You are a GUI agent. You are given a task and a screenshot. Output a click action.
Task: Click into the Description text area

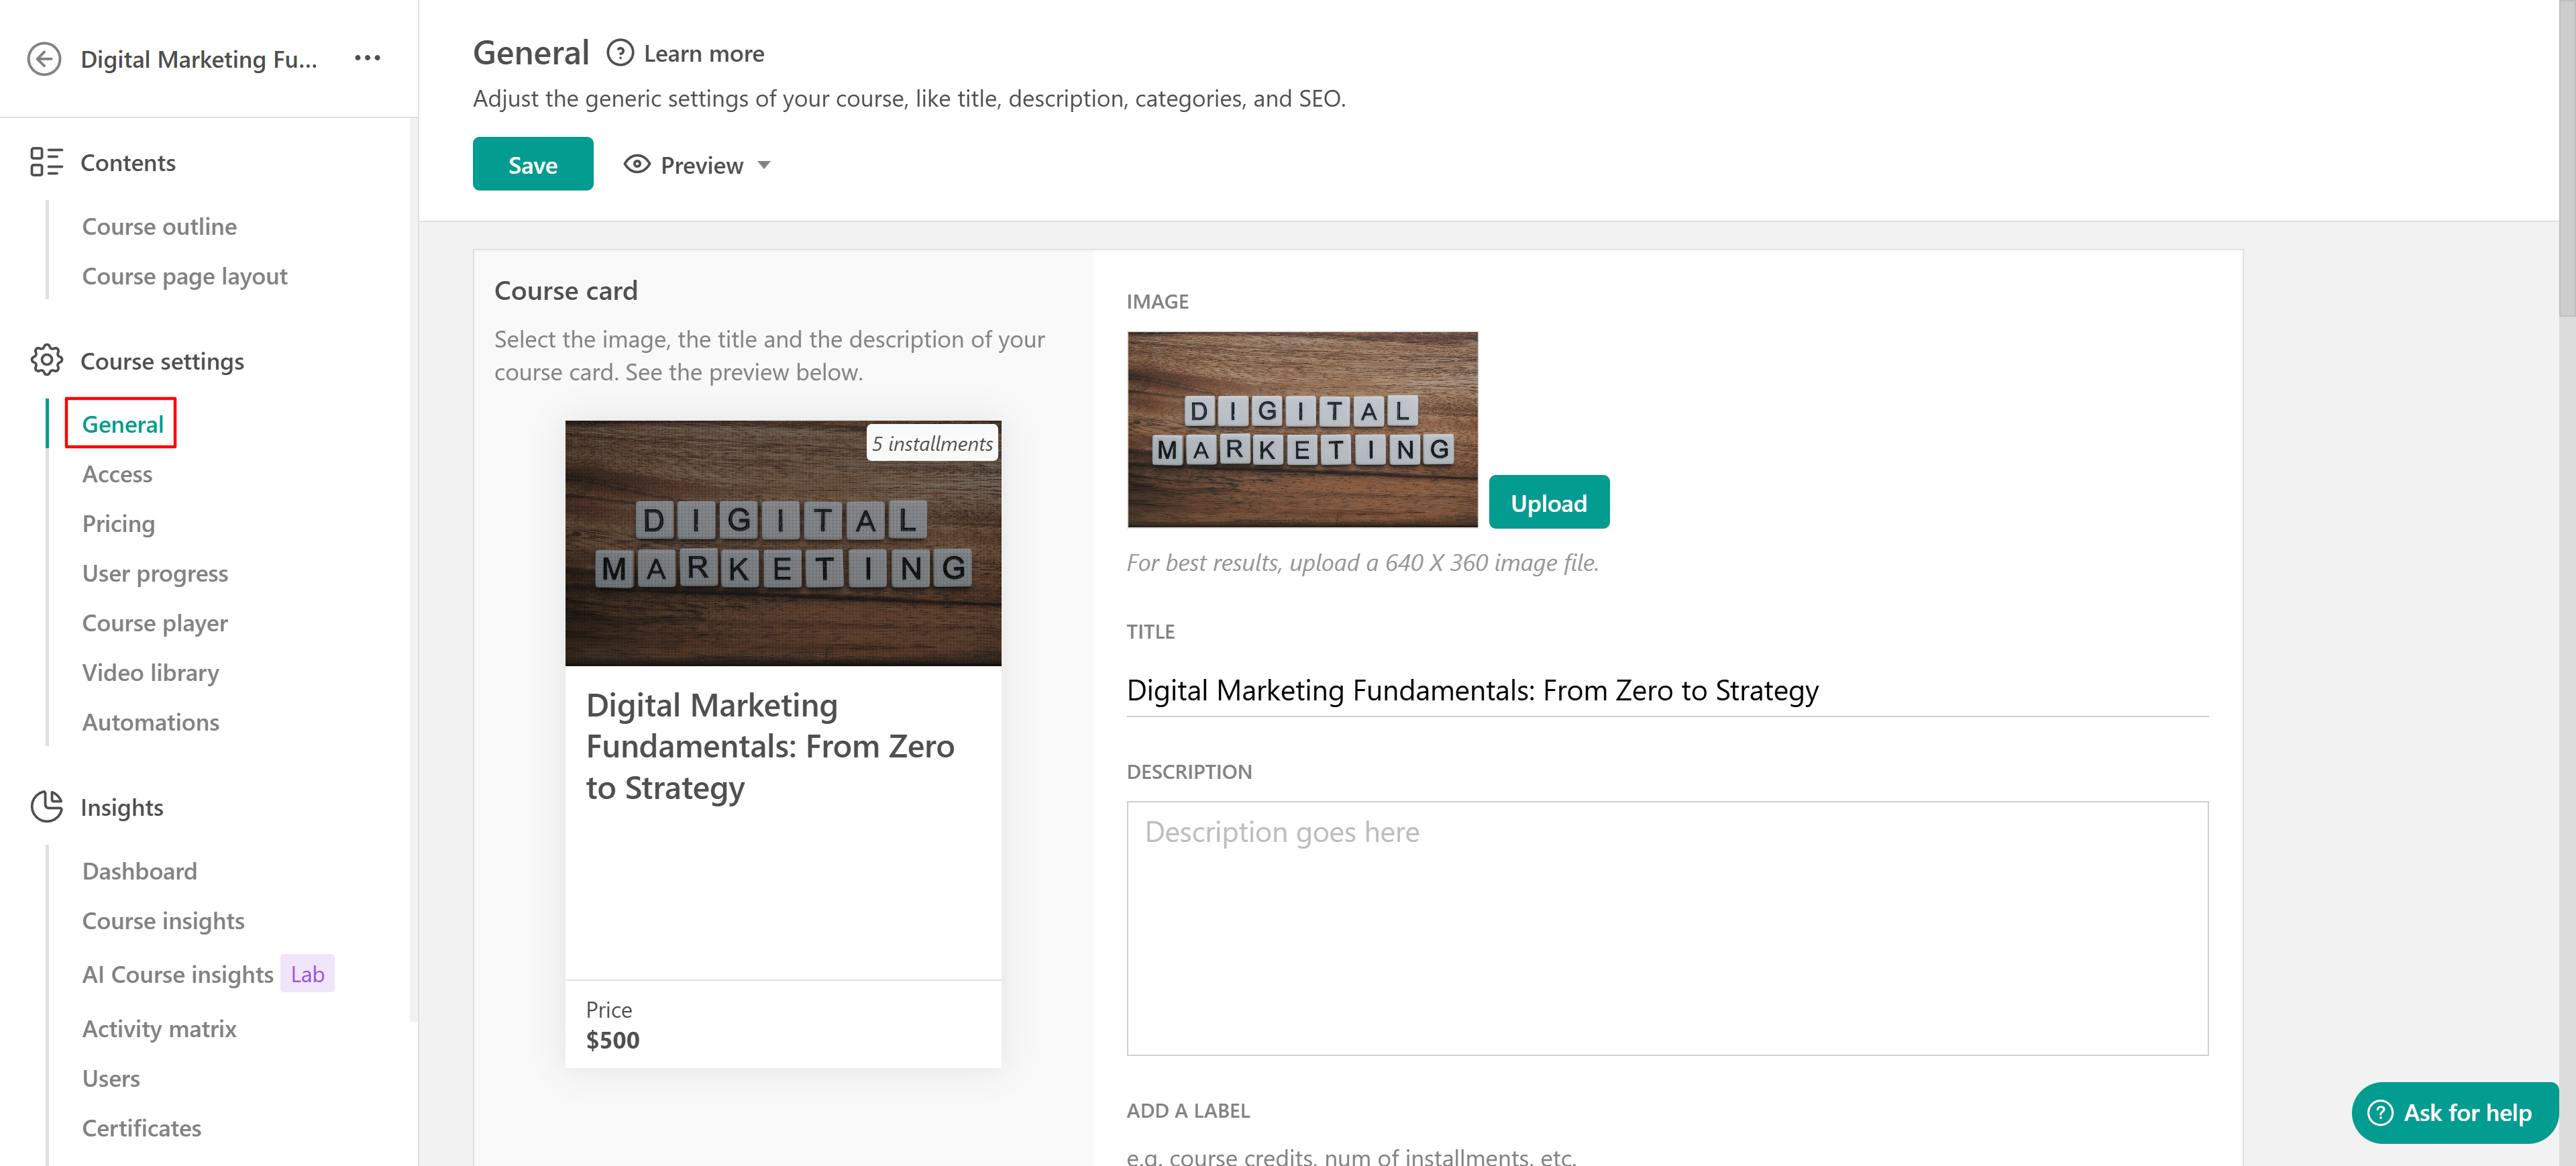tap(1666, 927)
